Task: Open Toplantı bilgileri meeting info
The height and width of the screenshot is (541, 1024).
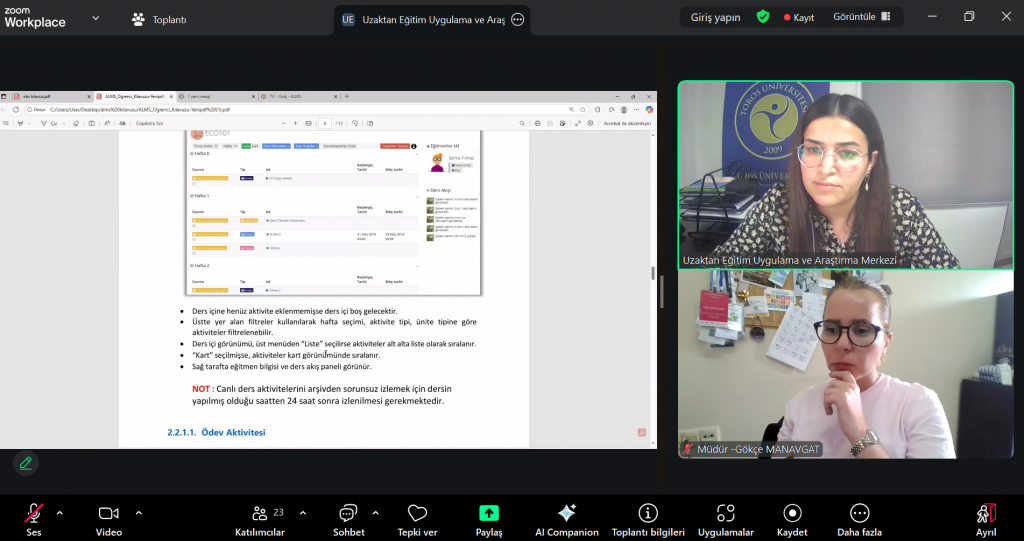Action: (648, 514)
